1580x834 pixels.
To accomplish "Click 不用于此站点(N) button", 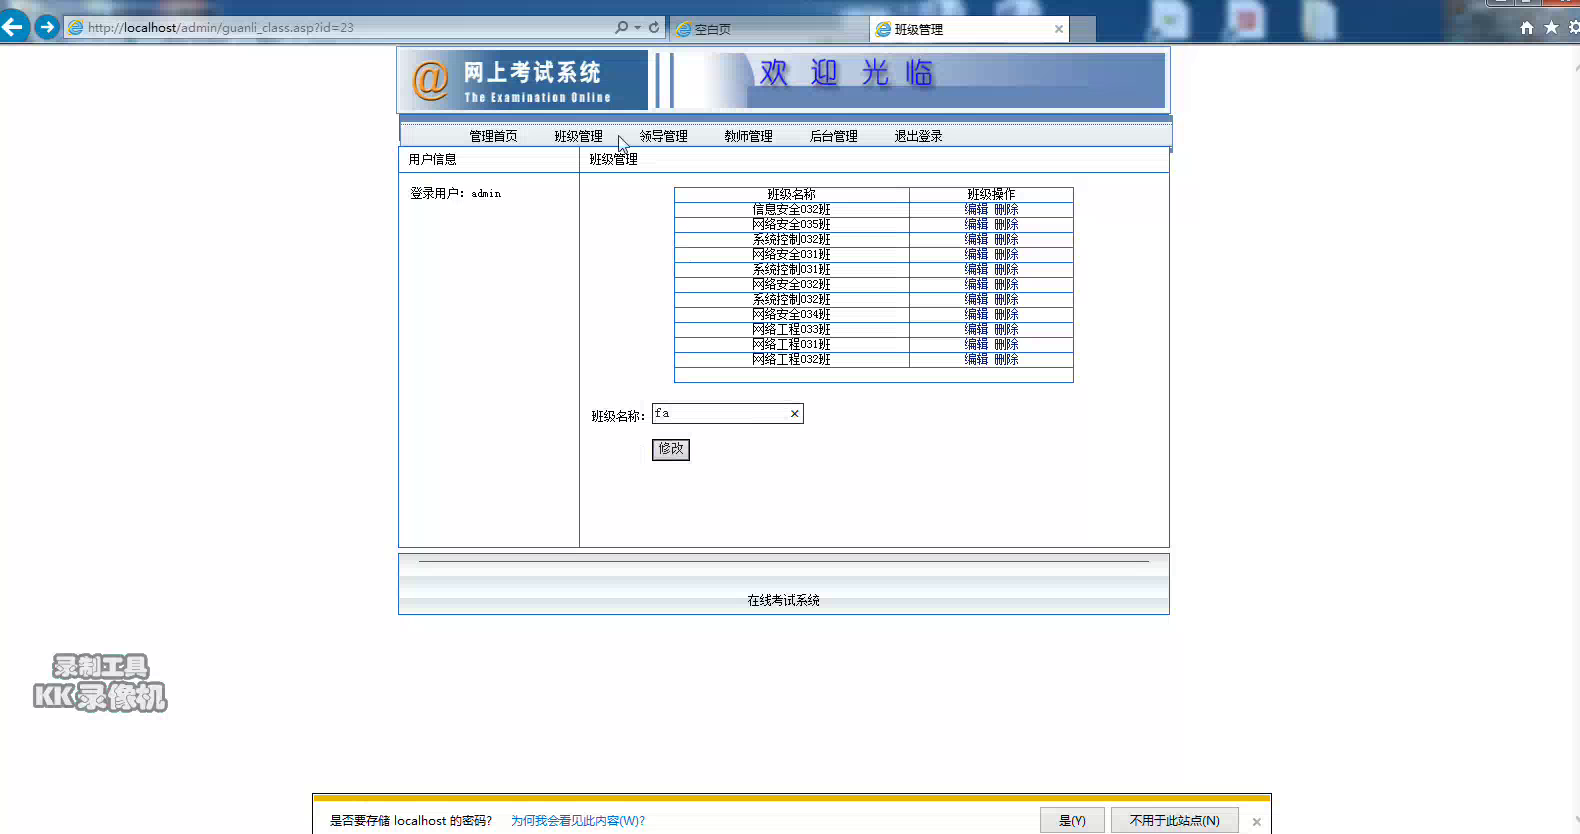I will pos(1175,820).
